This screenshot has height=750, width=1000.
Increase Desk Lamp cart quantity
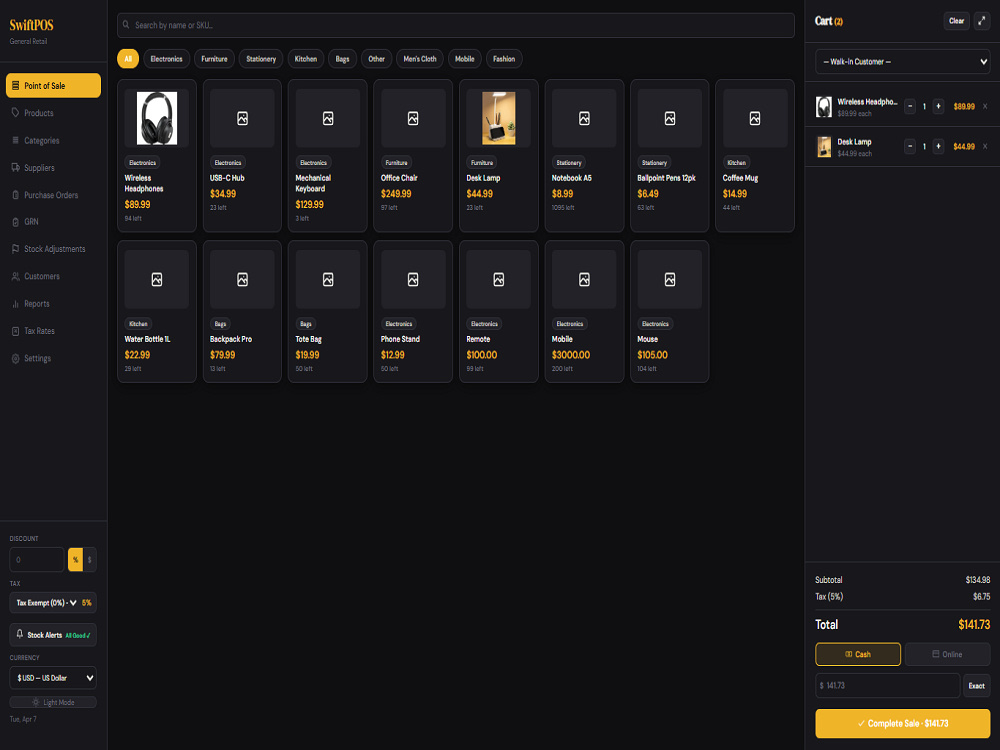(938, 147)
